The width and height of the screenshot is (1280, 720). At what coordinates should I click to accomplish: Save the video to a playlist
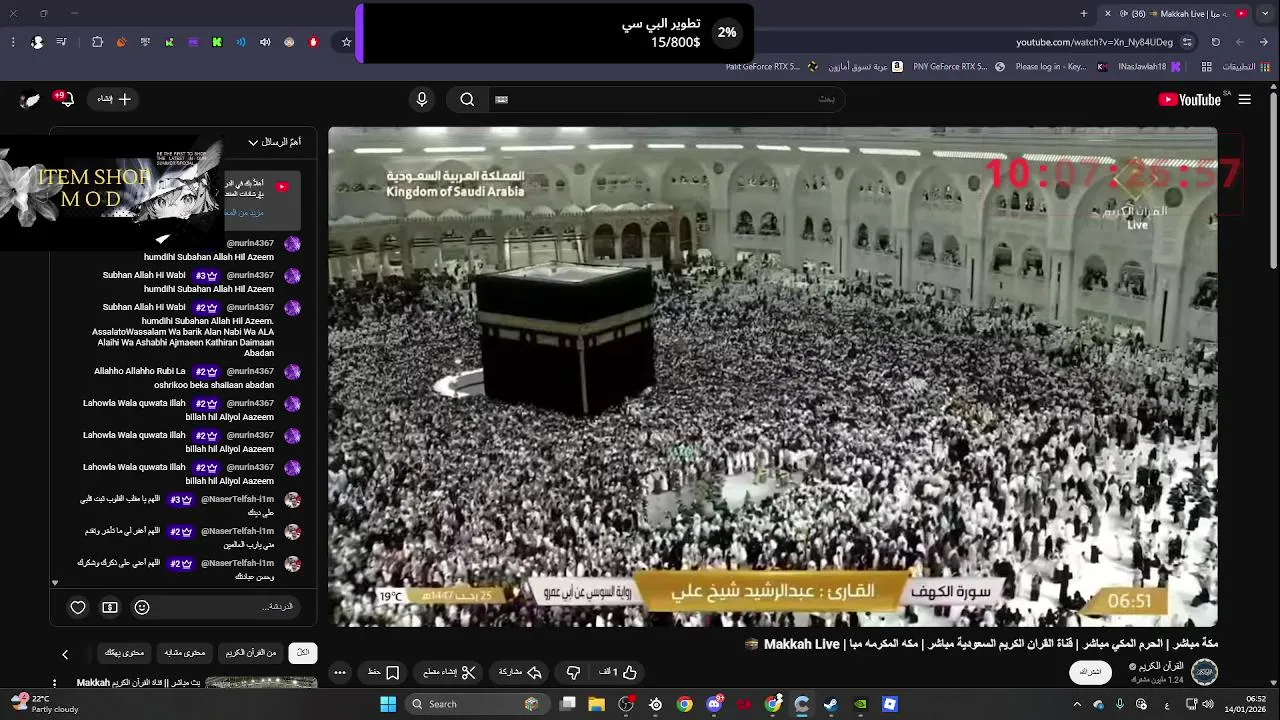pyautogui.click(x=384, y=672)
